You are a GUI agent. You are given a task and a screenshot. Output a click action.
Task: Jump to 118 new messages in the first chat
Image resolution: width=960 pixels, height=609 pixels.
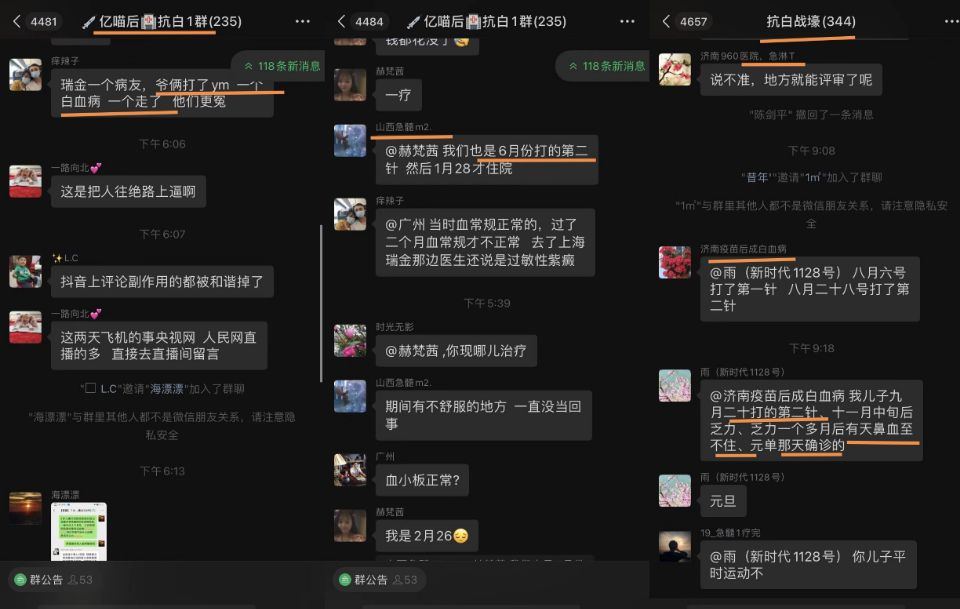click(280, 65)
